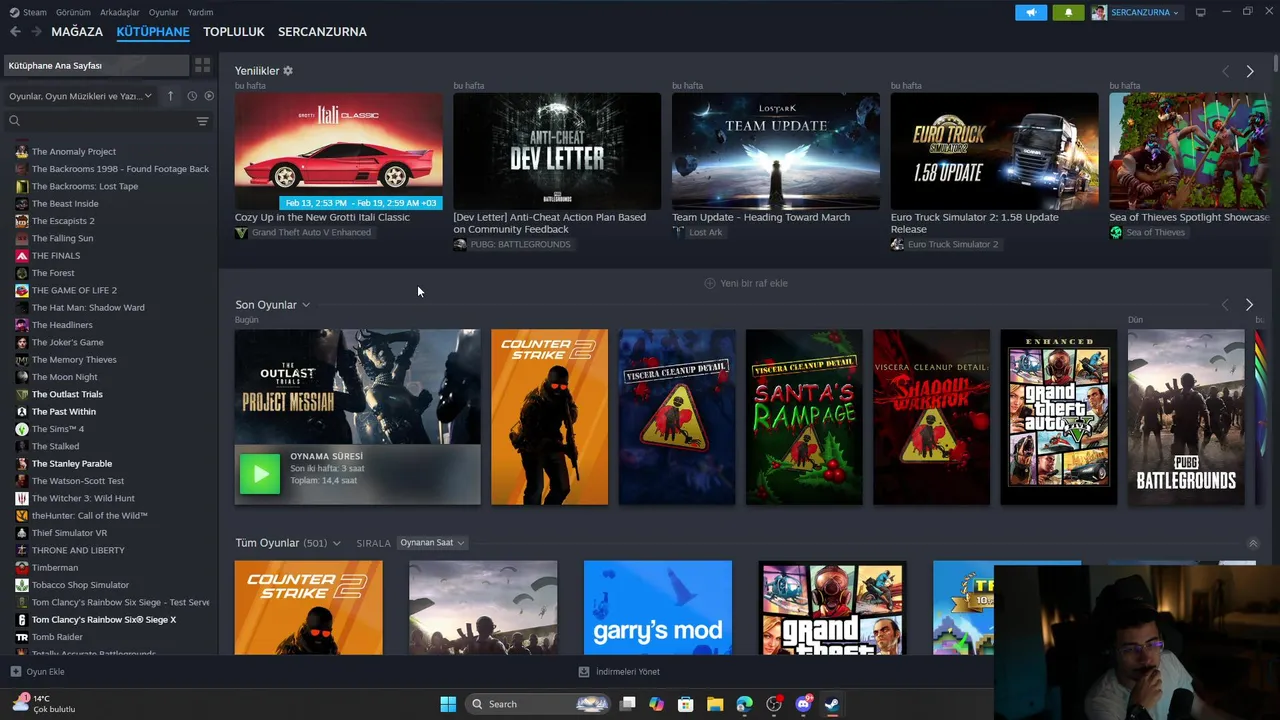Open garry's mod in Tüm Oyunlar
This screenshot has height=720, width=1280.
click(658, 608)
